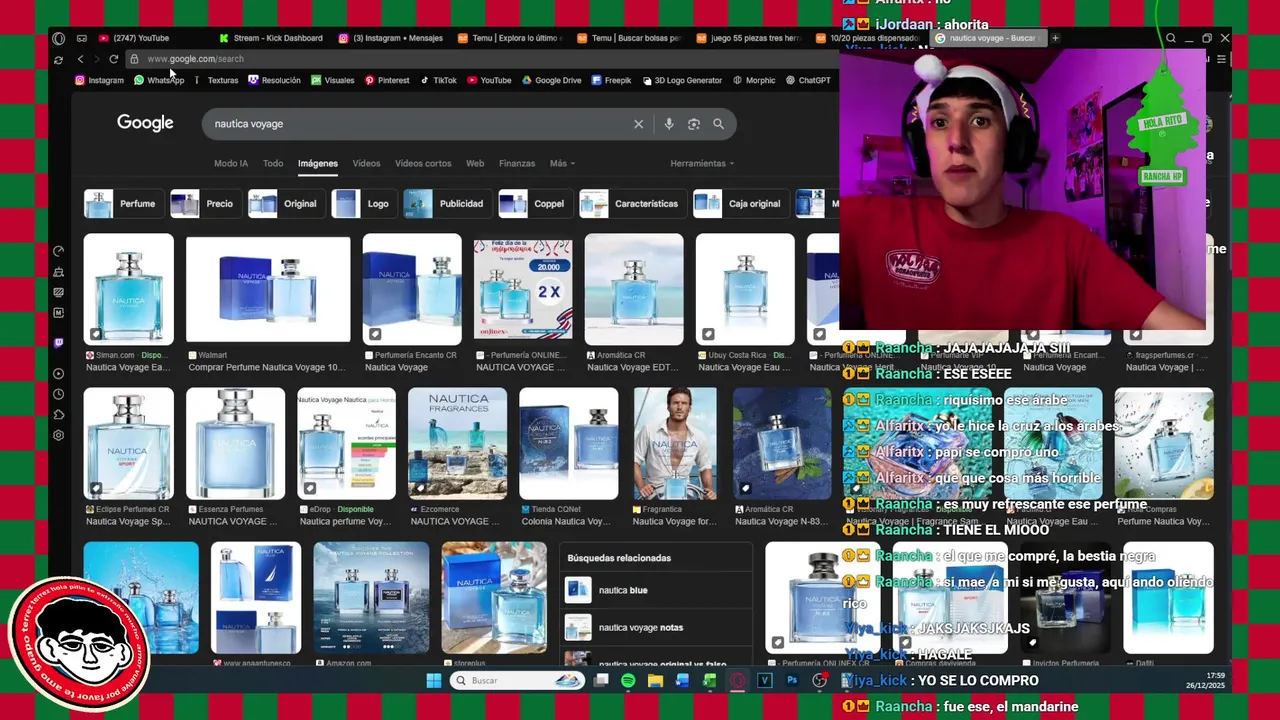The image size is (1280, 720).
Task: Open the sidebar player icon
Action: click(59, 374)
